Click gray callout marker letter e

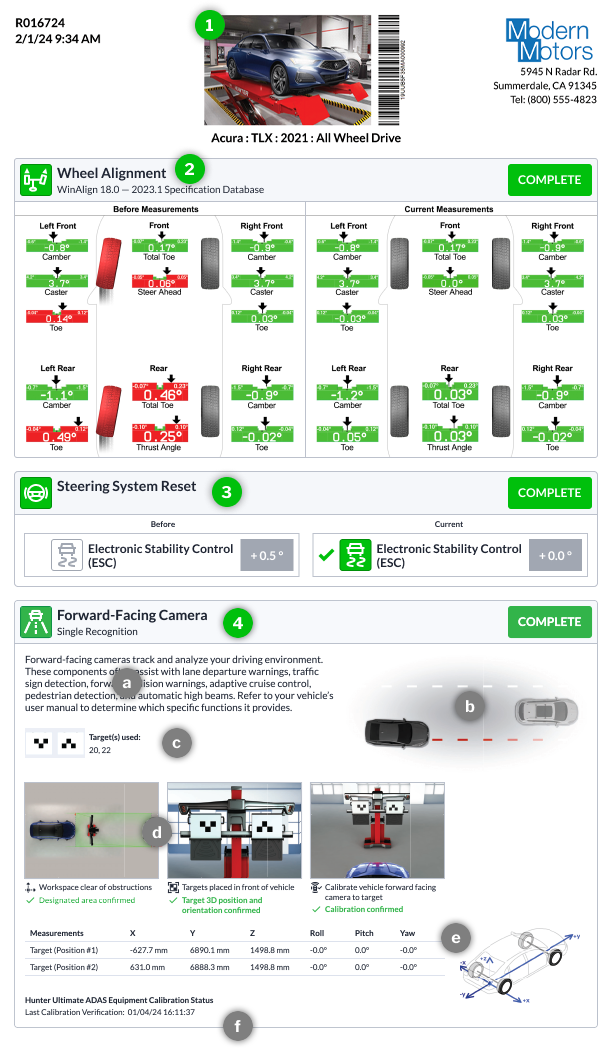[x=456, y=938]
